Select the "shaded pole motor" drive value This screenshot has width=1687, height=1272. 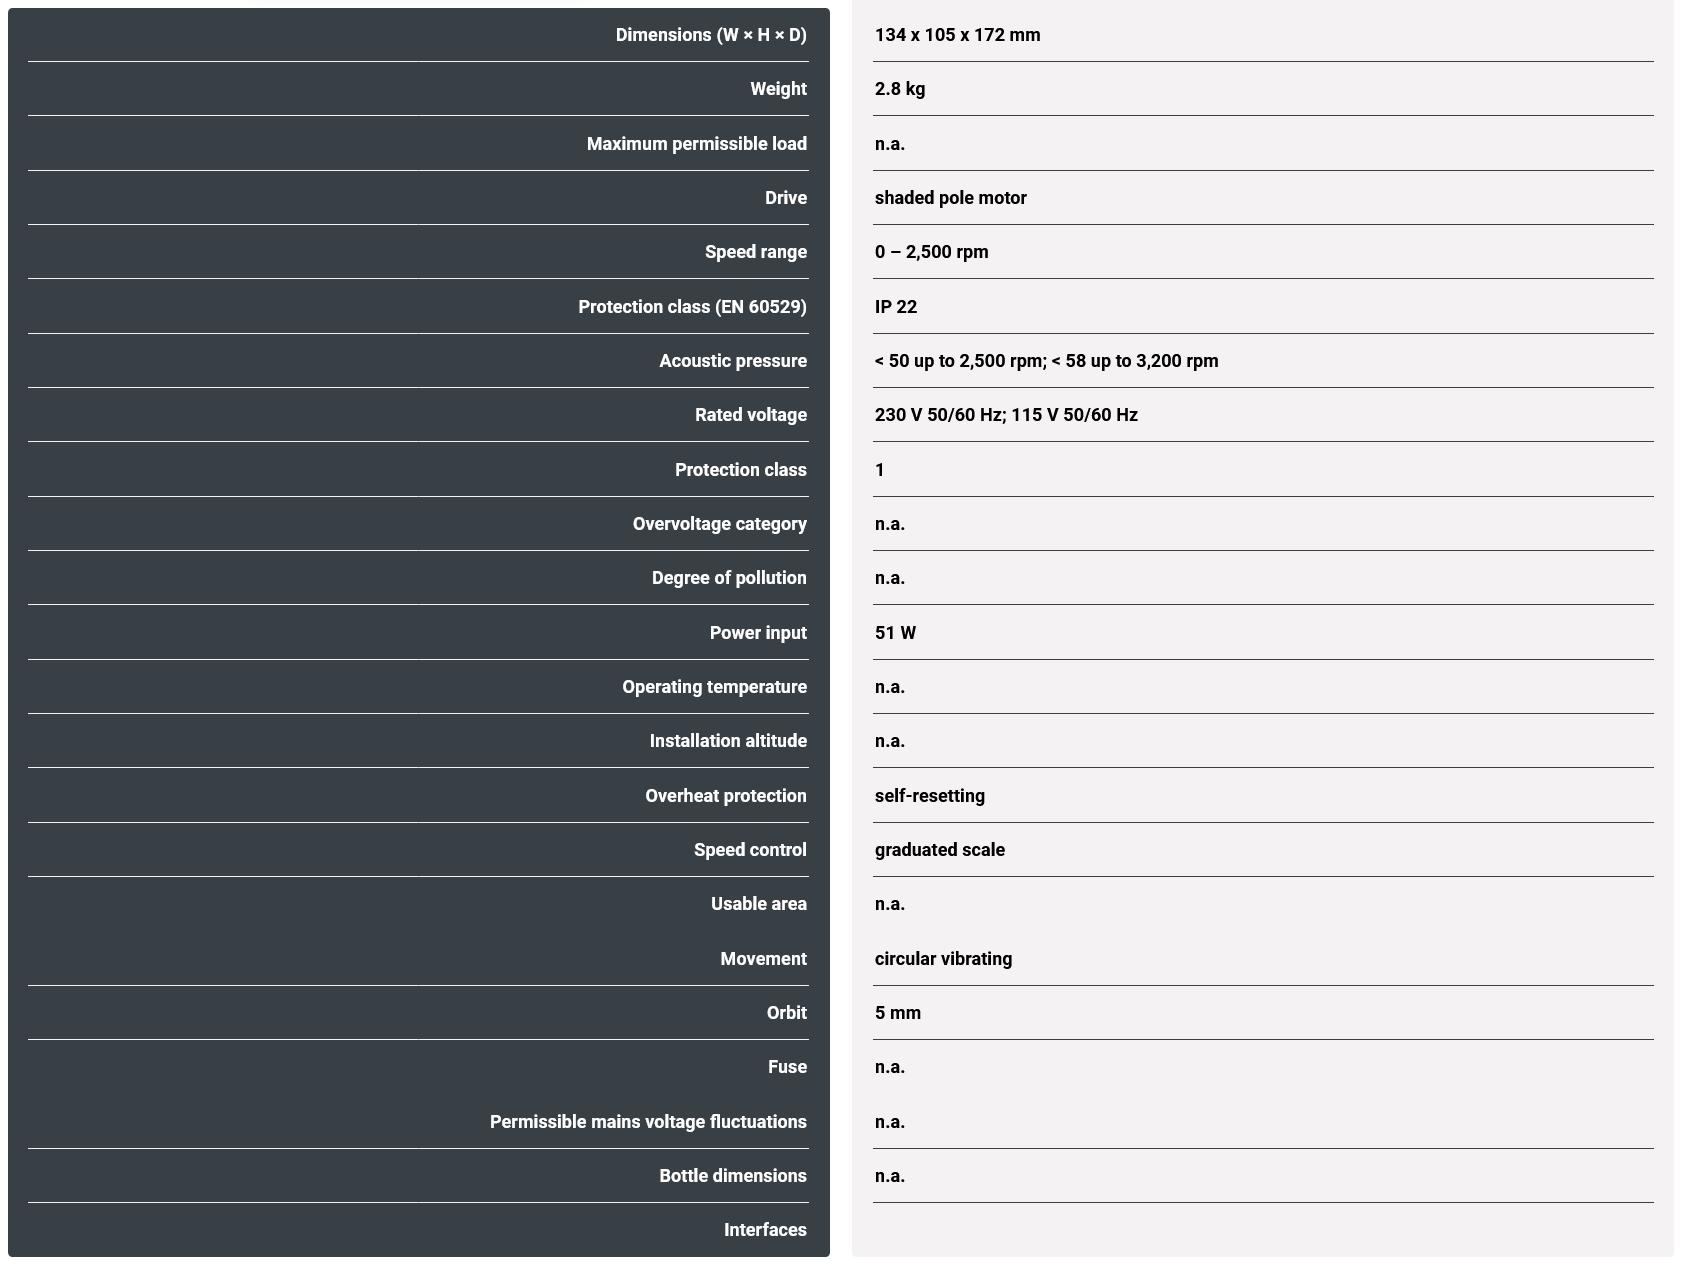pyautogui.click(x=950, y=198)
